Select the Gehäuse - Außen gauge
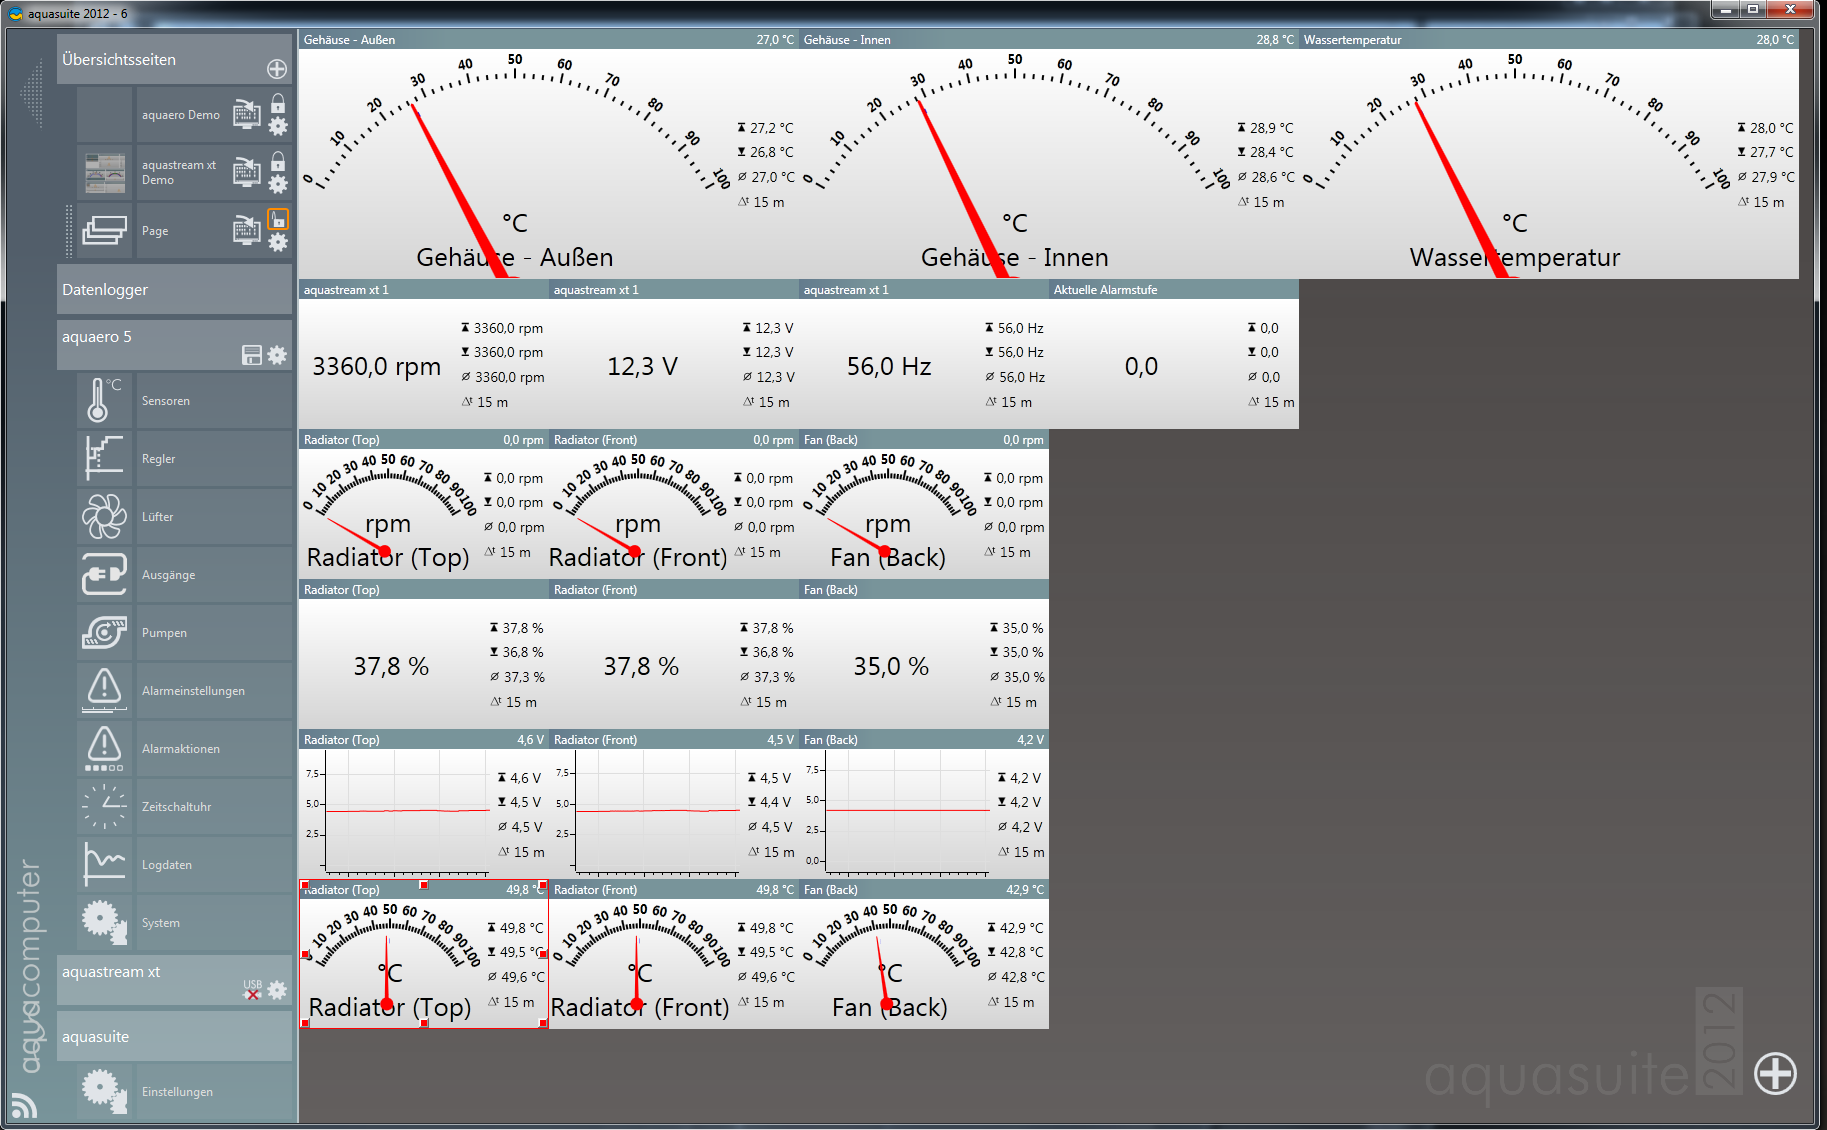 548,154
